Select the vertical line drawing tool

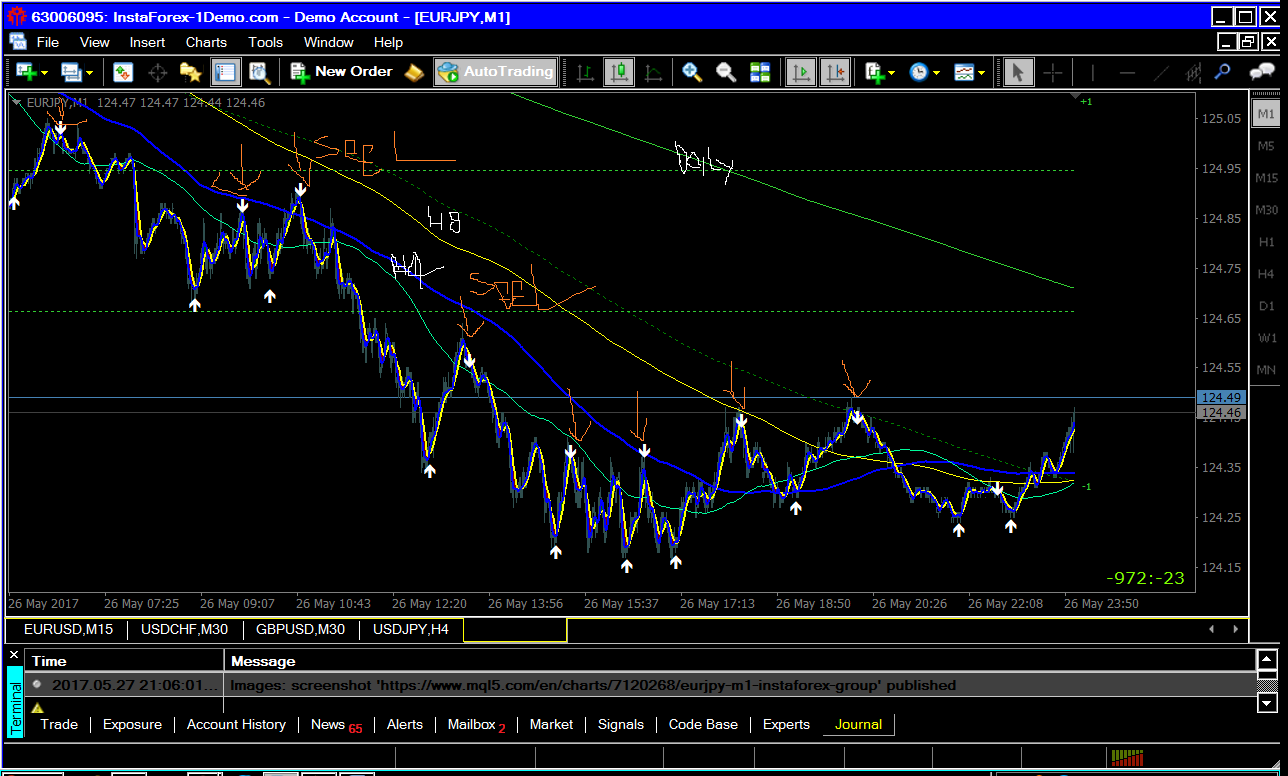(1093, 72)
